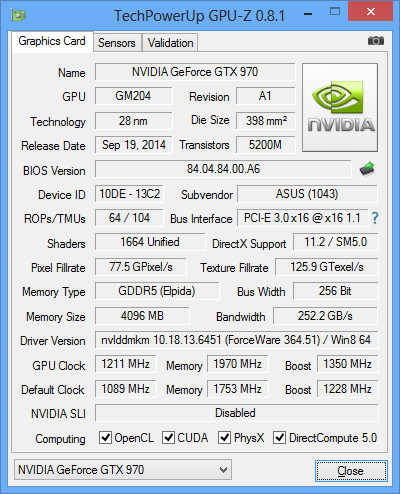The width and height of the screenshot is (400, 494).
Task: Click the bus interface question mark
Action: pyautogui.click(x=375, y=218)
